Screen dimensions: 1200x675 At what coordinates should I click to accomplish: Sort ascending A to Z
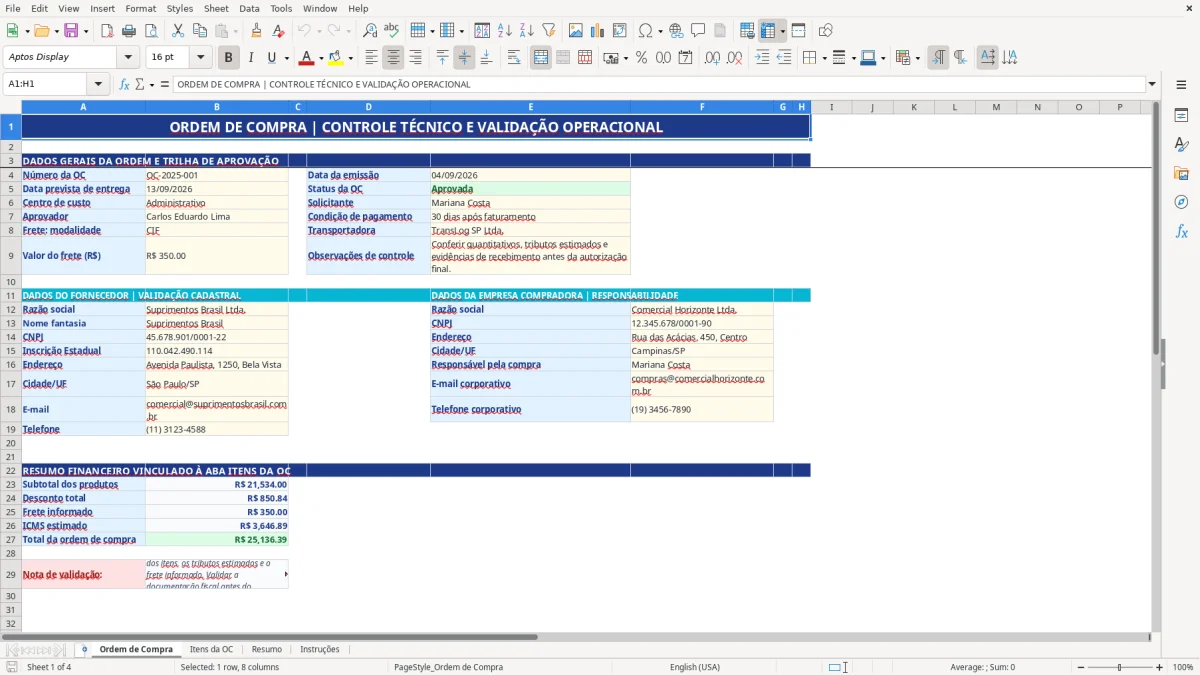click(x=504, y=31)
